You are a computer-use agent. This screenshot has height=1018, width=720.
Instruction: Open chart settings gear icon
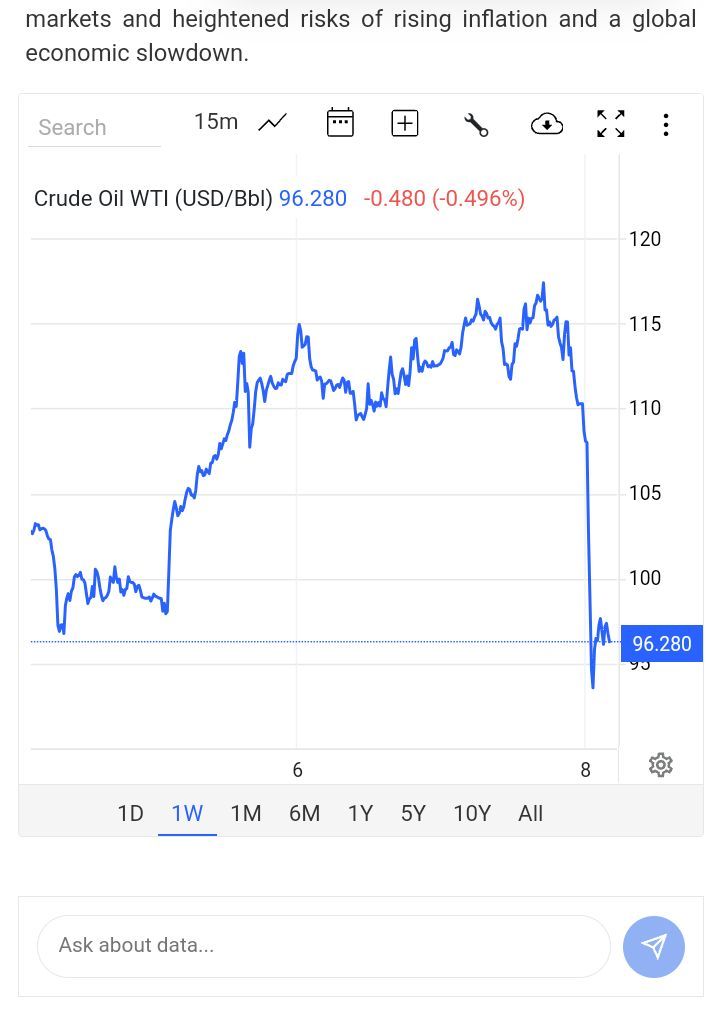(x=660, y=765)
